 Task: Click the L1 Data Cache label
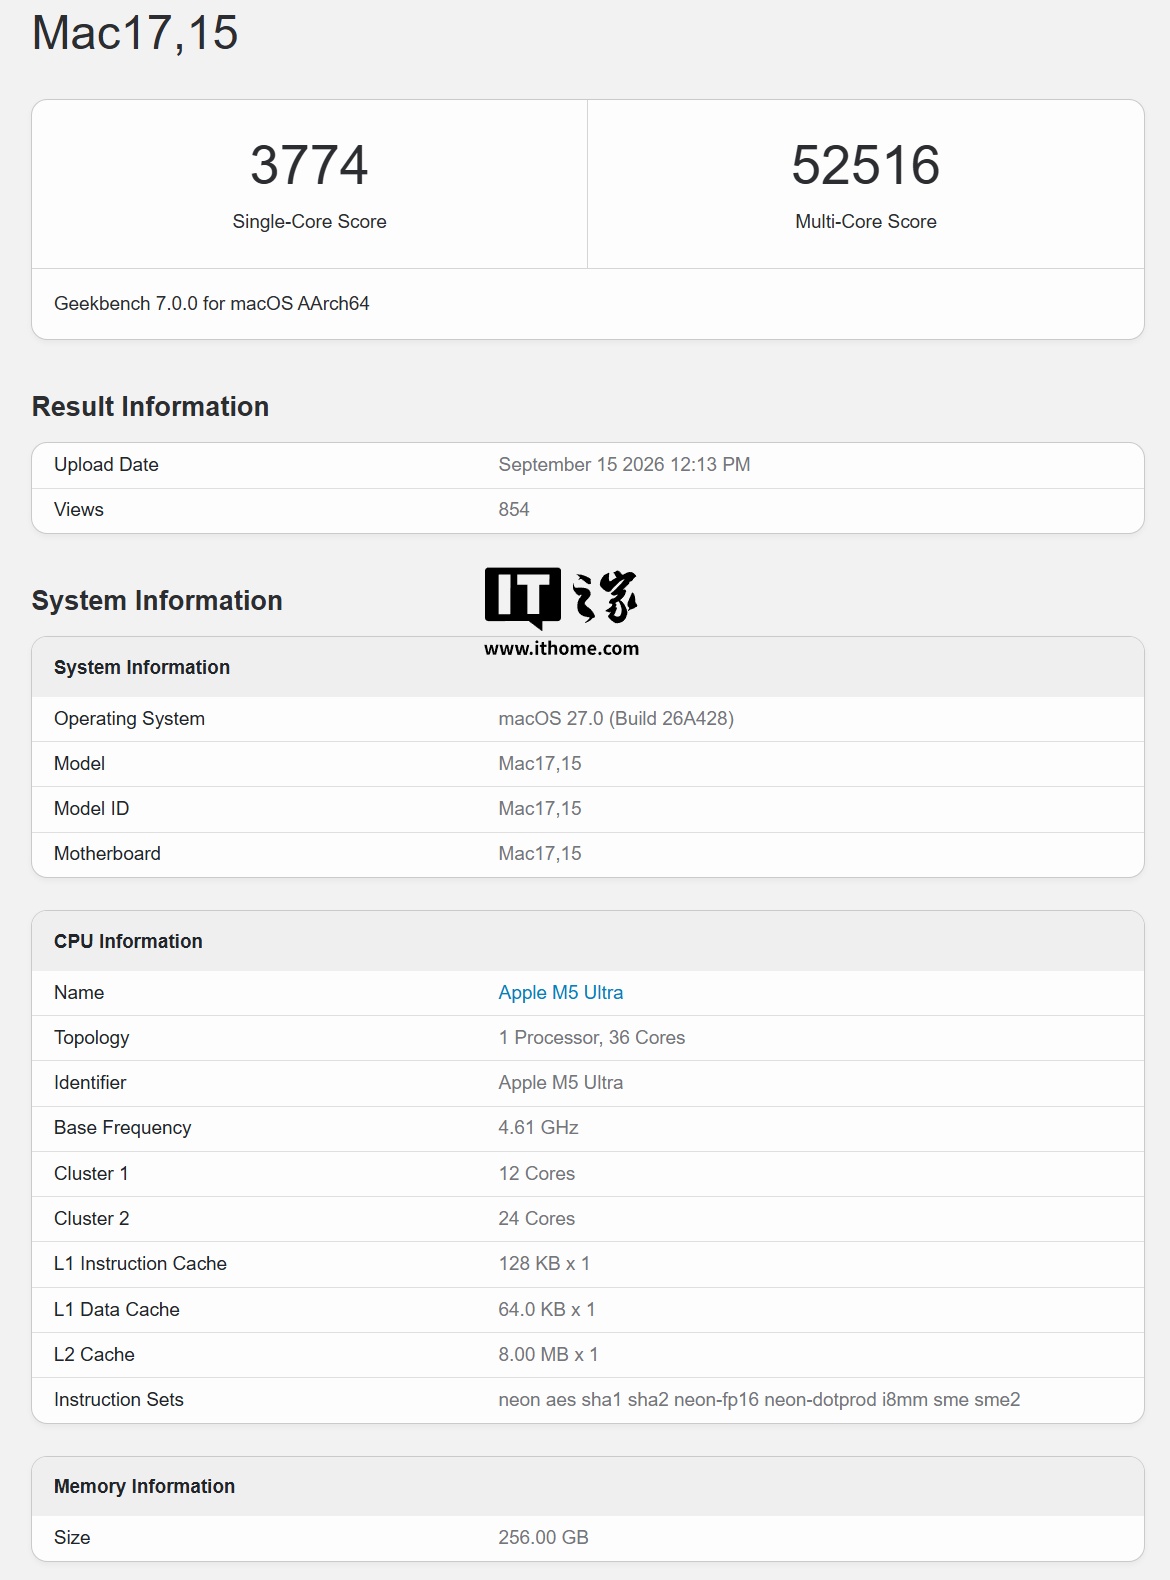pyautogui.click(x=117, y=1309)
